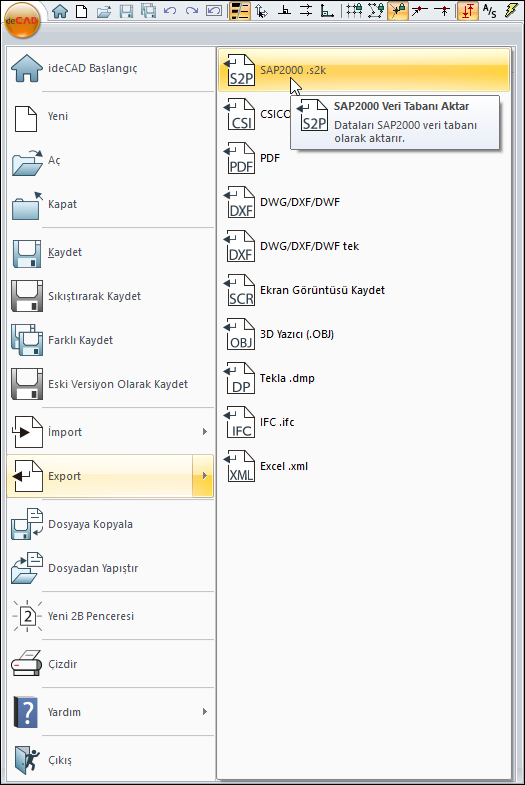Click the home icon in the quick toolbar

click(60, 11)
